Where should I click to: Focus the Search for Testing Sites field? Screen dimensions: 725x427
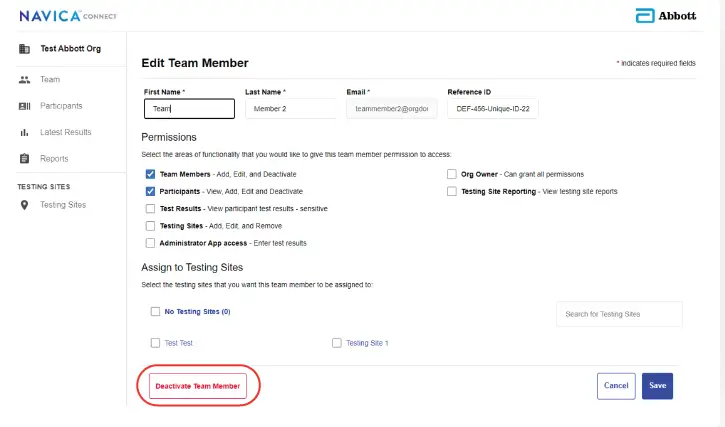(x=618, y=314)
